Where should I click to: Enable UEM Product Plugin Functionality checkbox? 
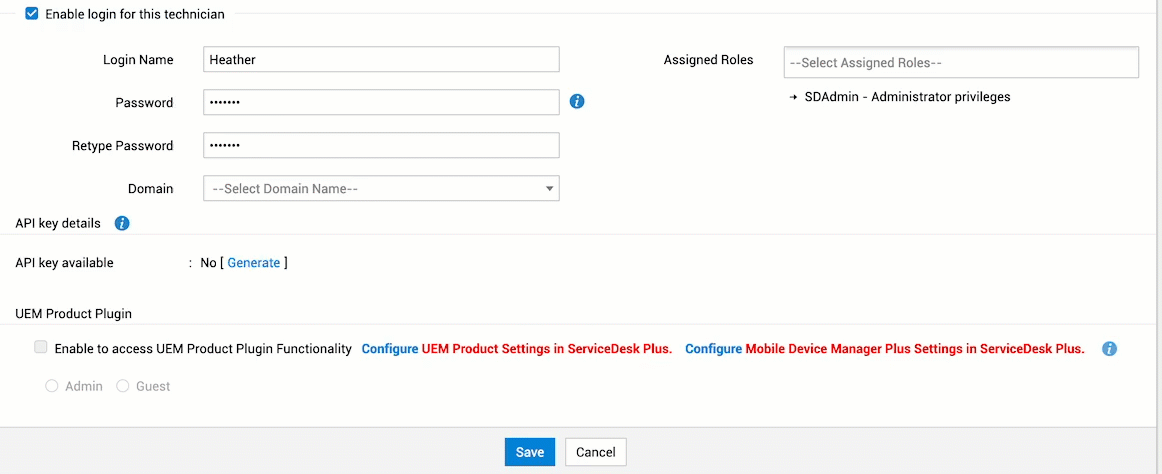[x=41, y=348]
